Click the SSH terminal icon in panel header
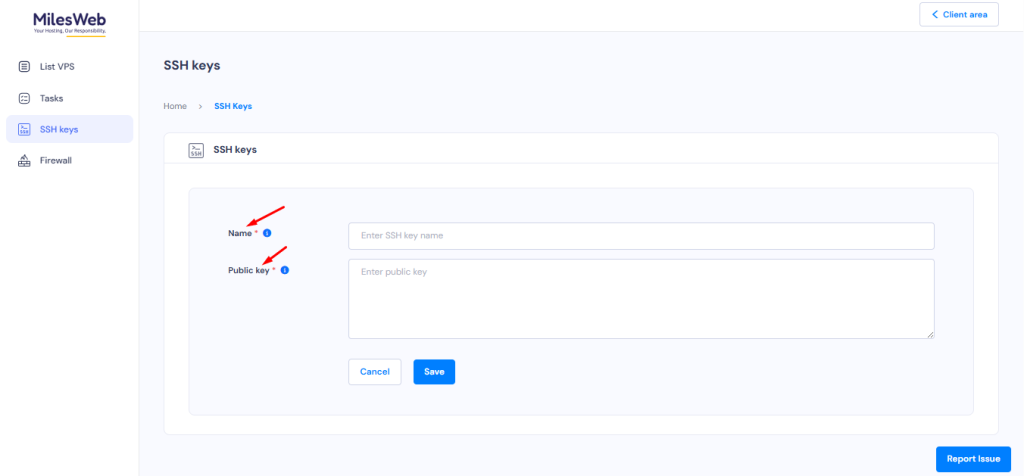Screen dimensions: 1024x476 [x=196, y=150]
